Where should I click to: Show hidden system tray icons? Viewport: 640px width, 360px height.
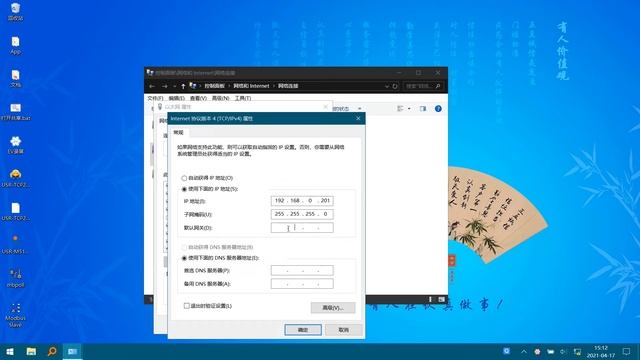(524, 351)
